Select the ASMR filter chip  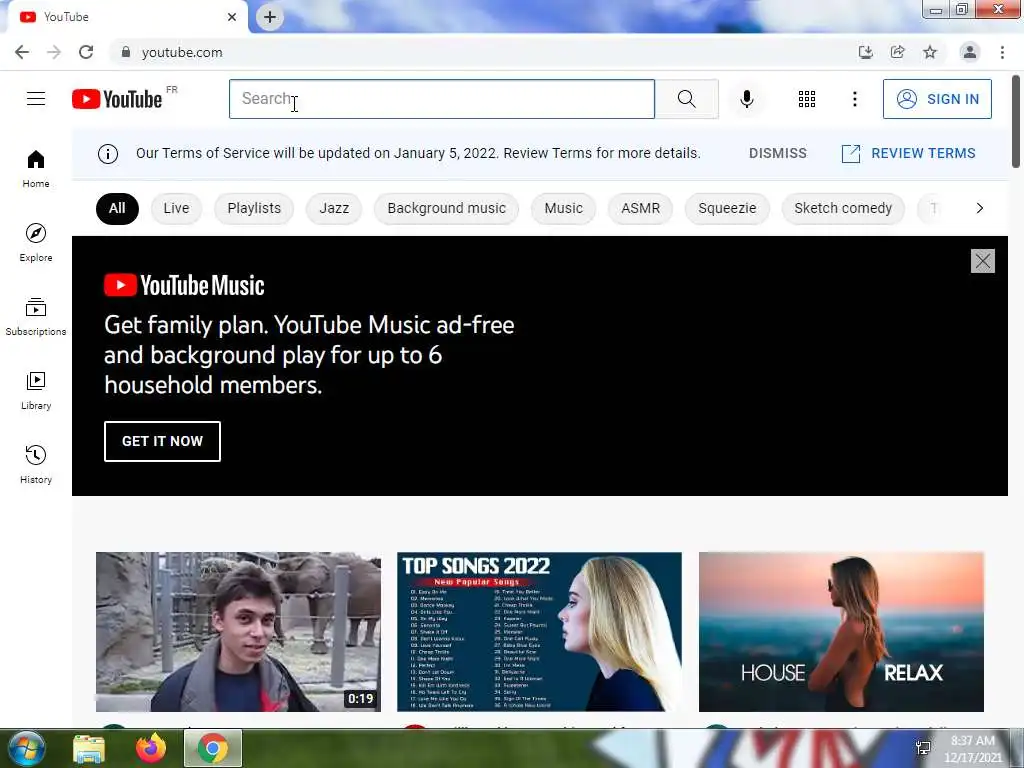pos(640,208)
